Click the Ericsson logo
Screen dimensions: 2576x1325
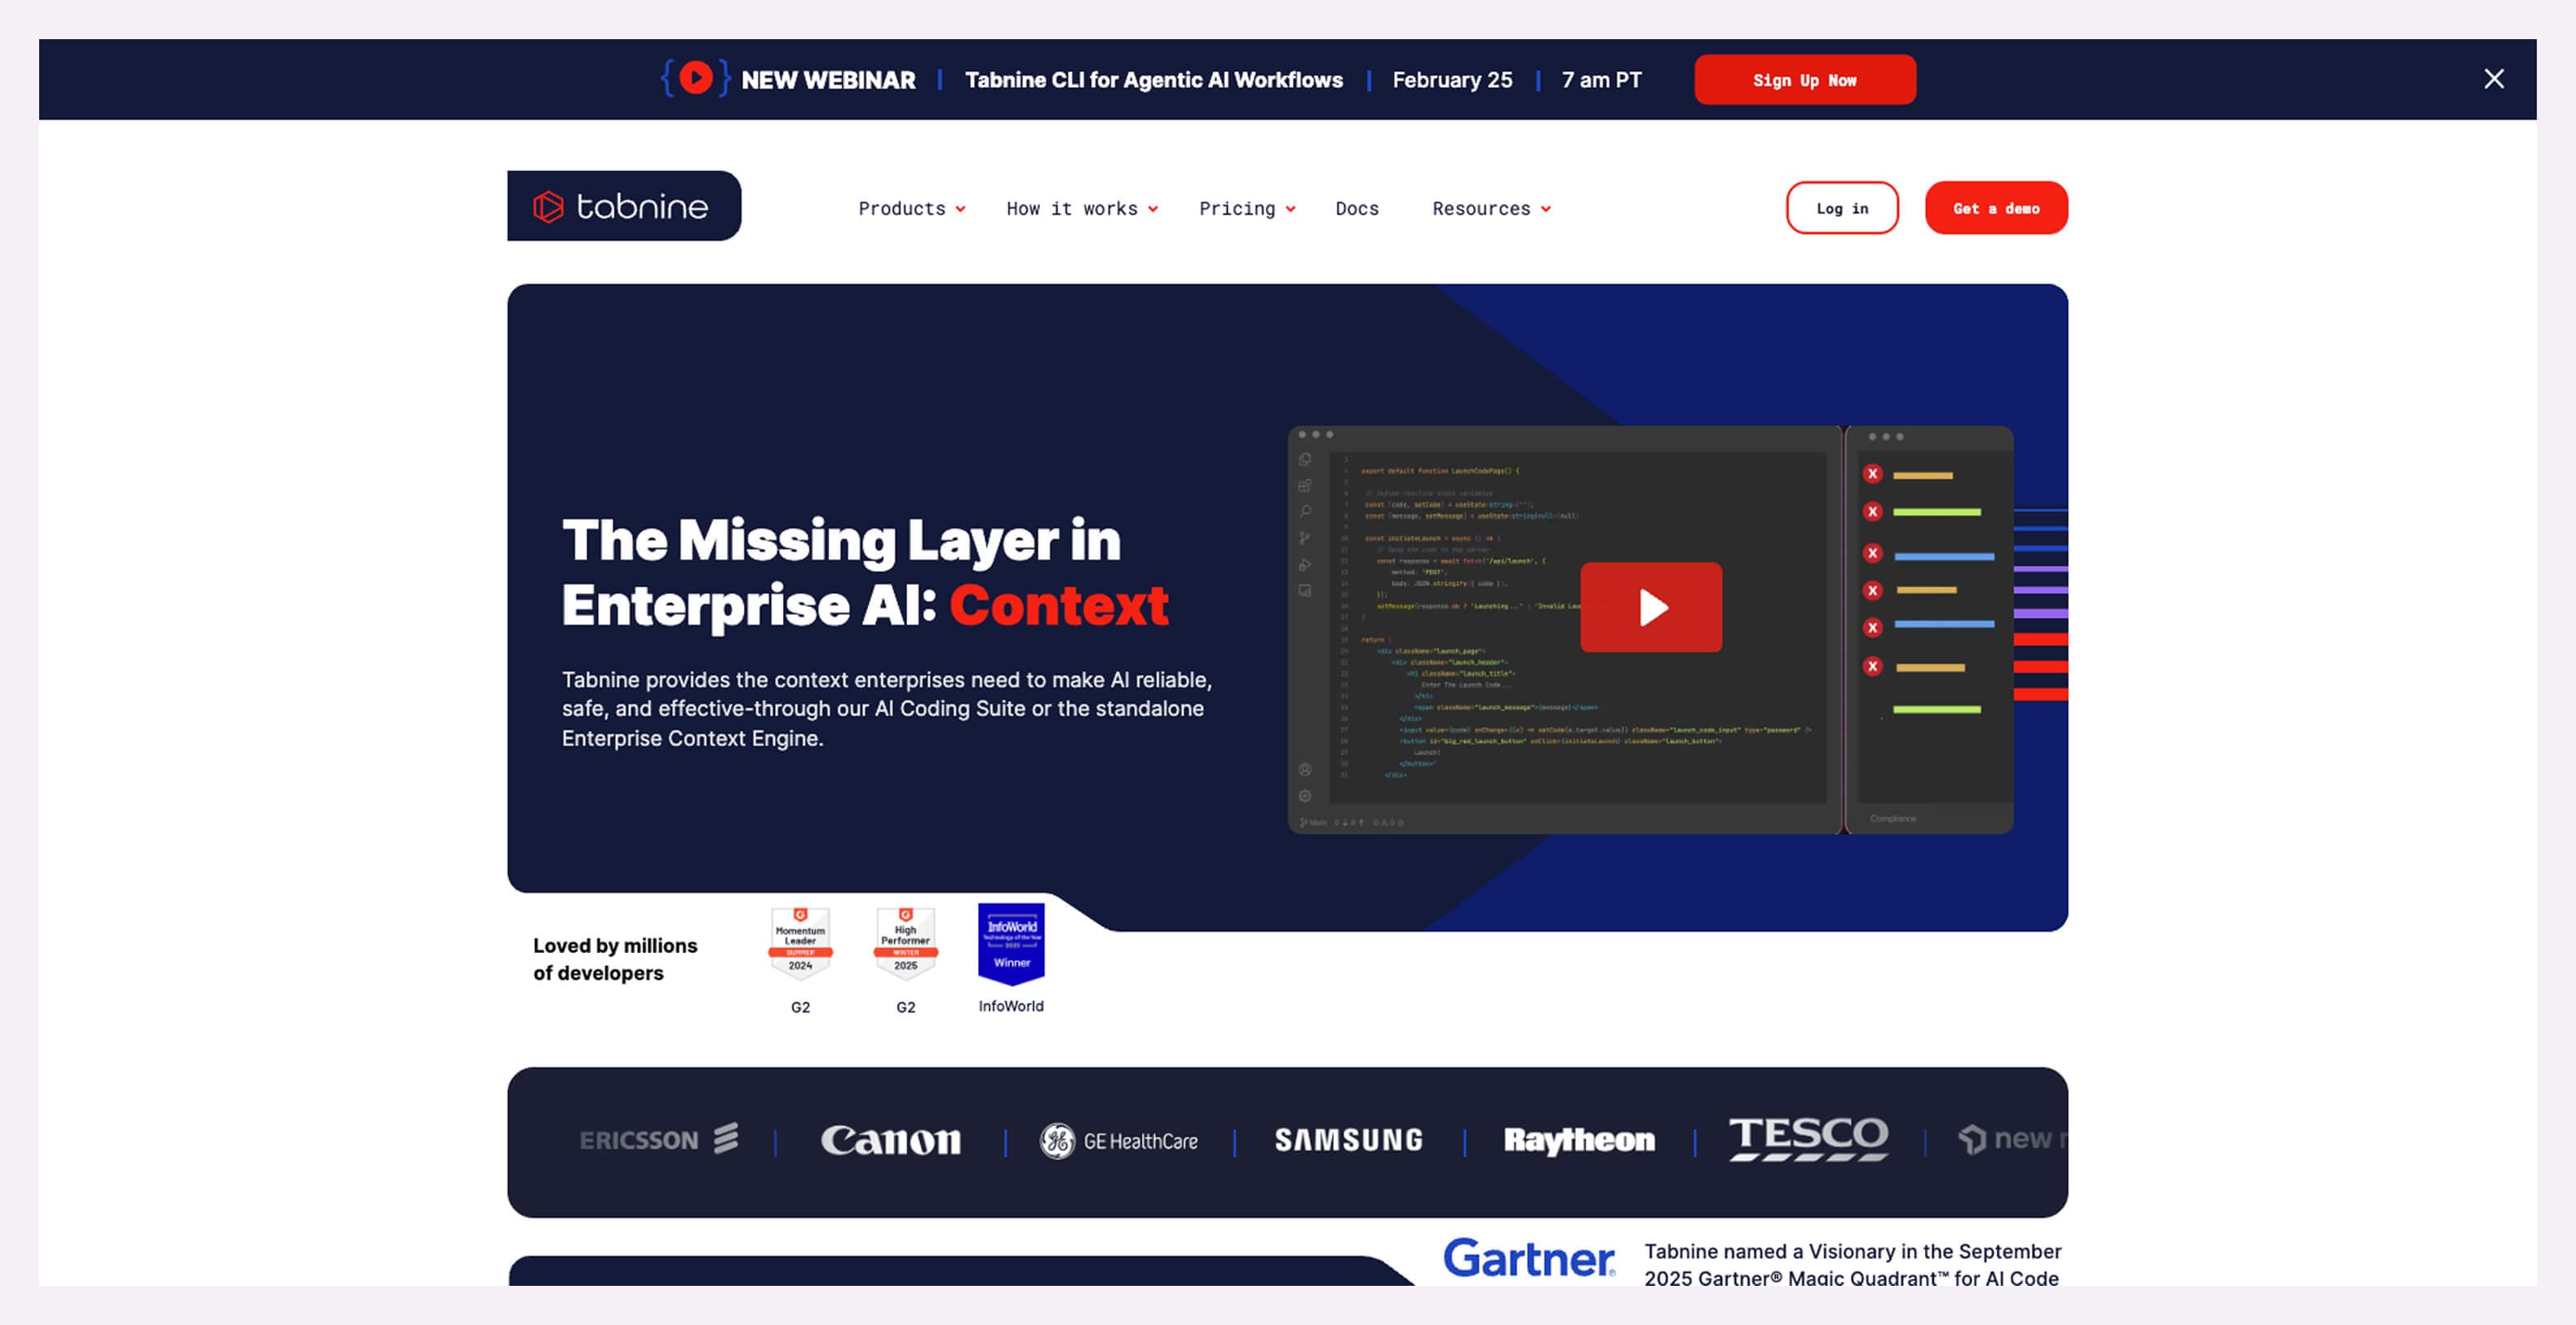coord(658,1139)
